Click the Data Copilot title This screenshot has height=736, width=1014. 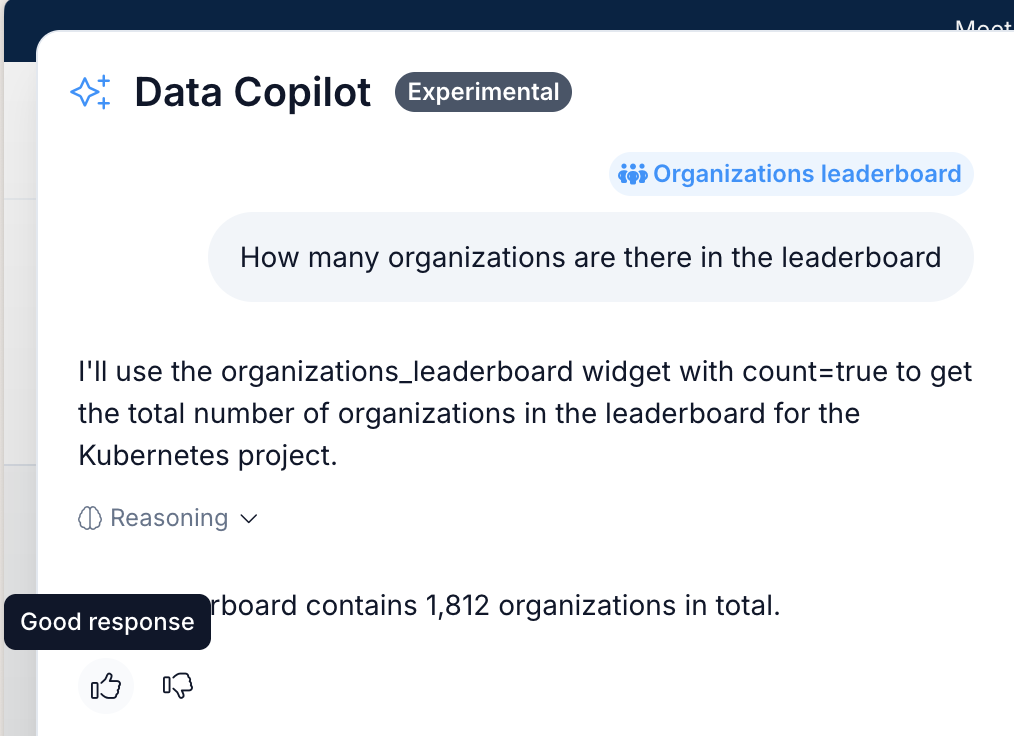(253, 93)
